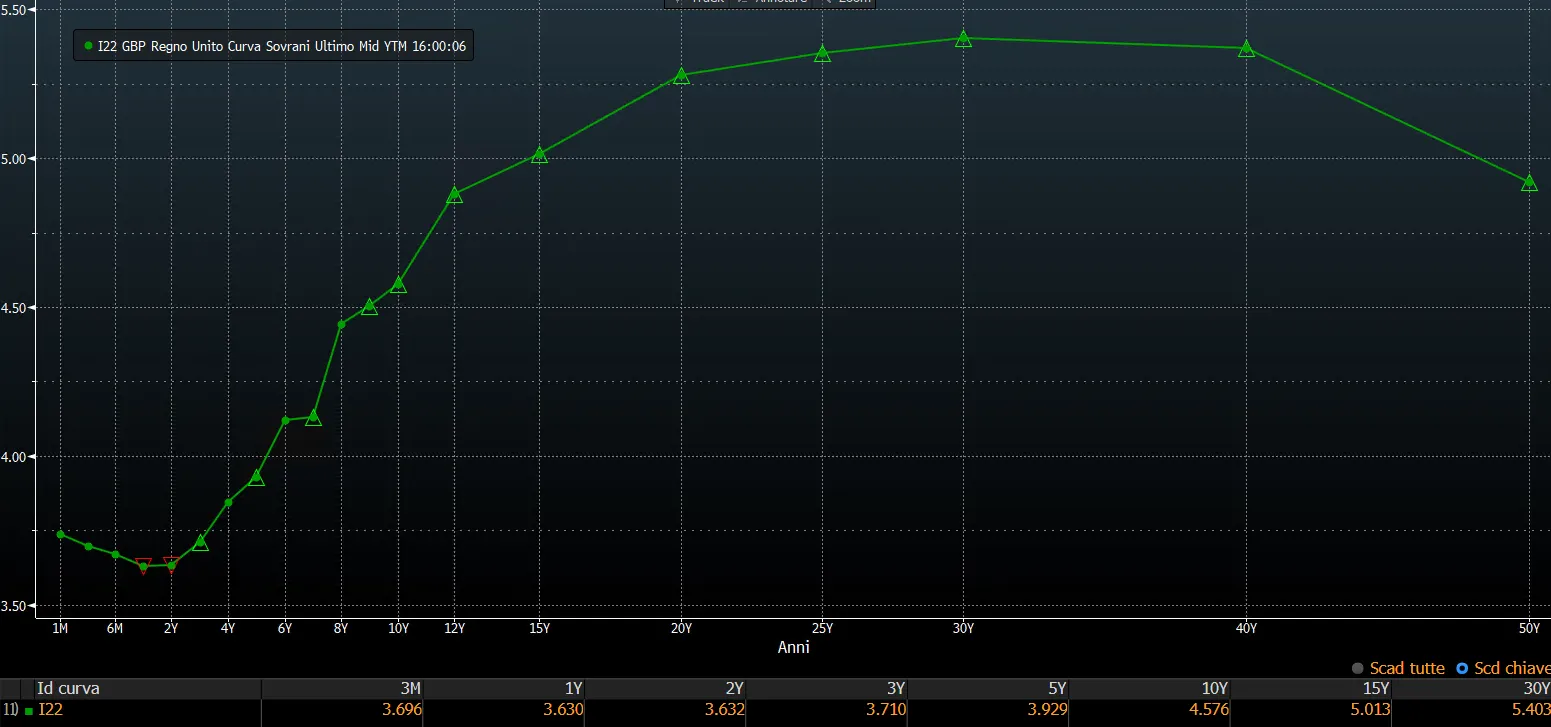Screen dimensions: 1551x727
Task: Click the curve's round data point at 6M
Action: coord(115,554)
